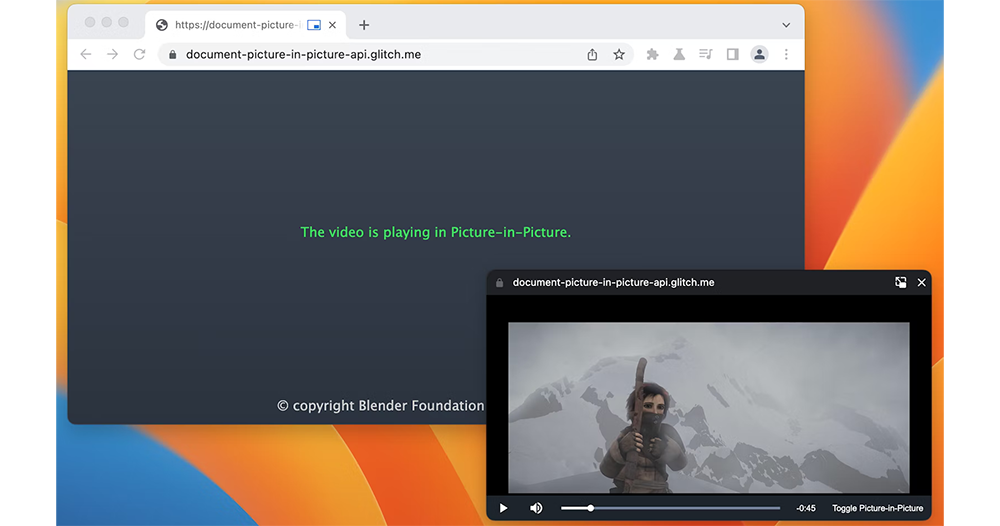The height and width of the screenshot is (526, 1000).
Task: Click the red close window traffic light
Action: (90, 22)
